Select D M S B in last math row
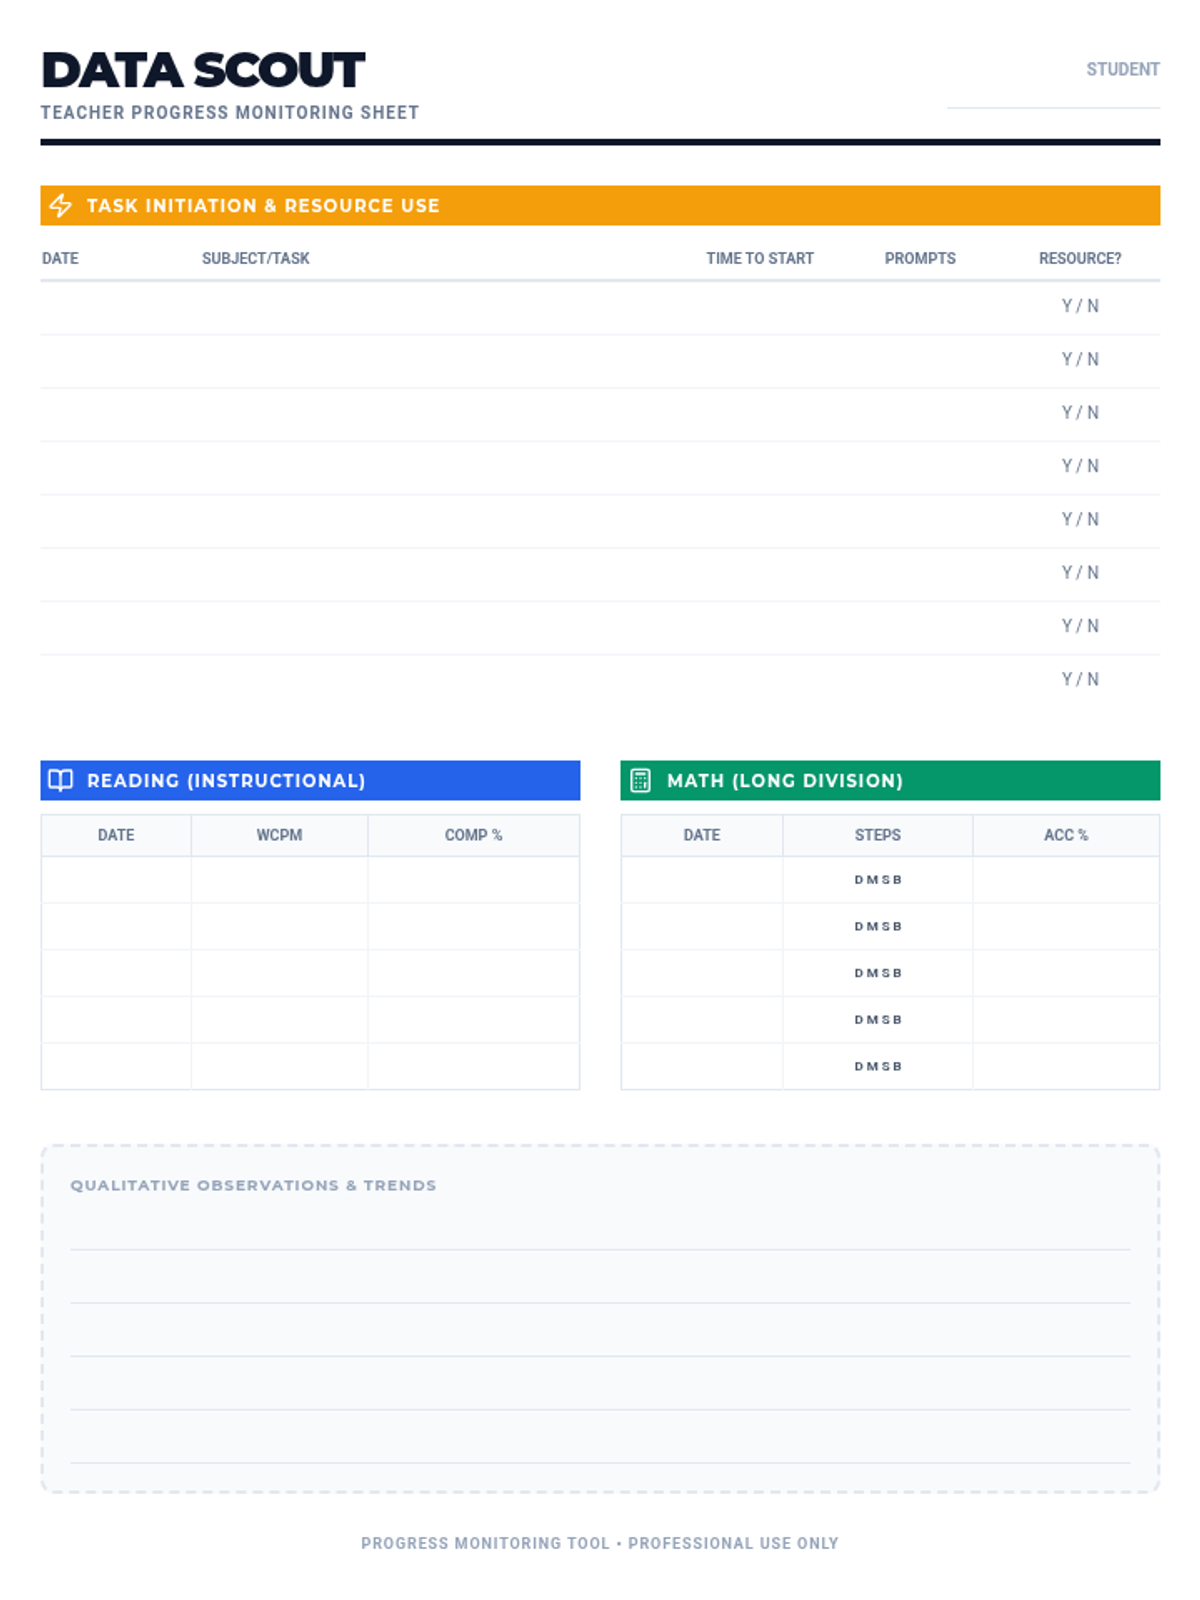The image size is (1200, 1600). coord(877,1066)
